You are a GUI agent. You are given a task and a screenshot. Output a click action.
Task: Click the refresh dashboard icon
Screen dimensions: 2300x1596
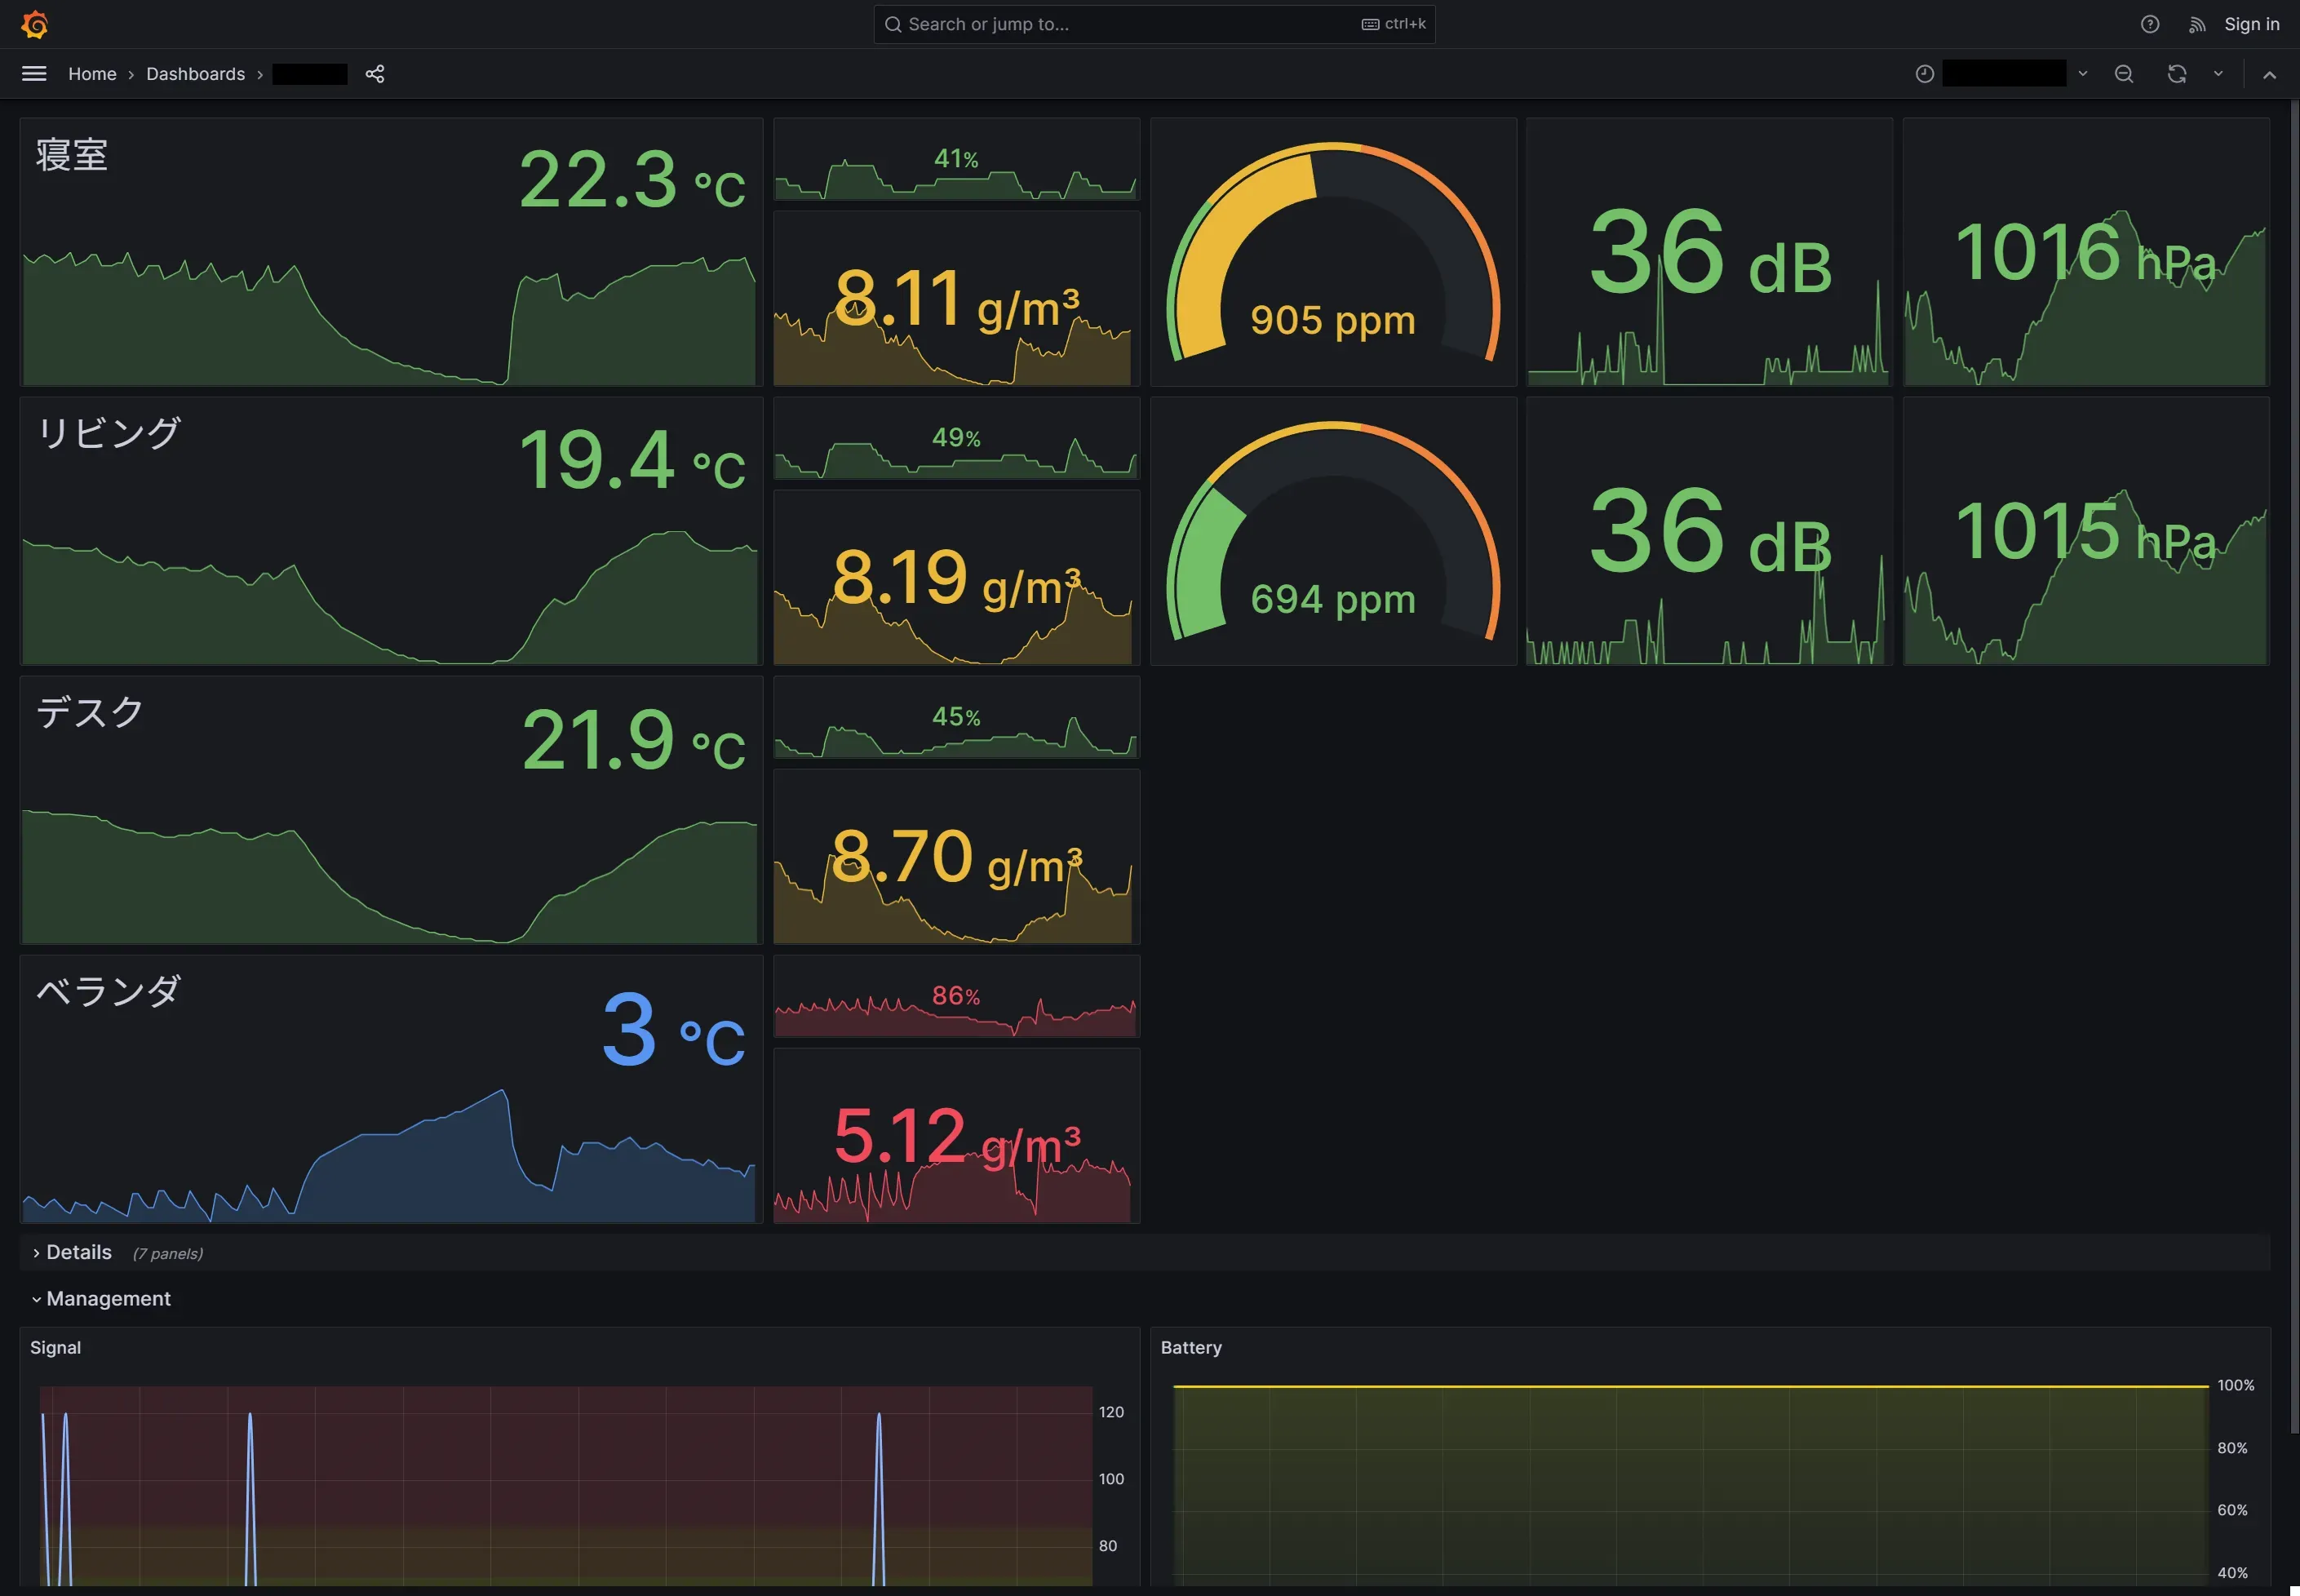point(2176,74)
